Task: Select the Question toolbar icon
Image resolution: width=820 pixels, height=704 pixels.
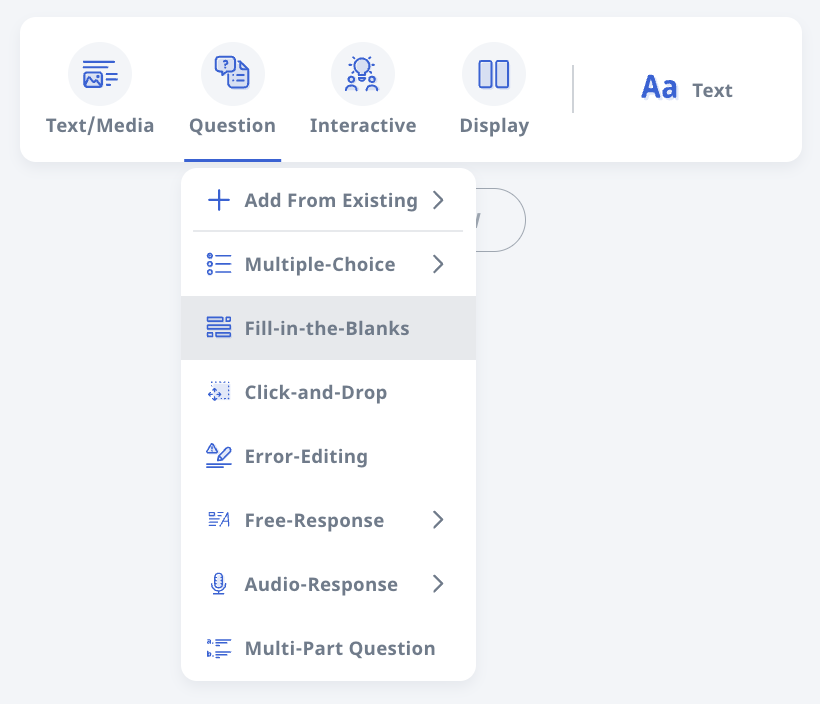Action: (232, 74)
